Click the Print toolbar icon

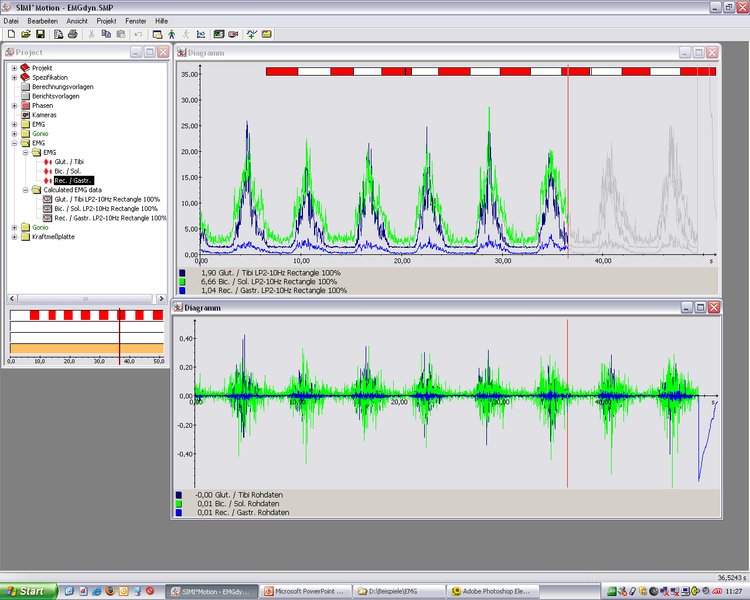click(72, 34)
